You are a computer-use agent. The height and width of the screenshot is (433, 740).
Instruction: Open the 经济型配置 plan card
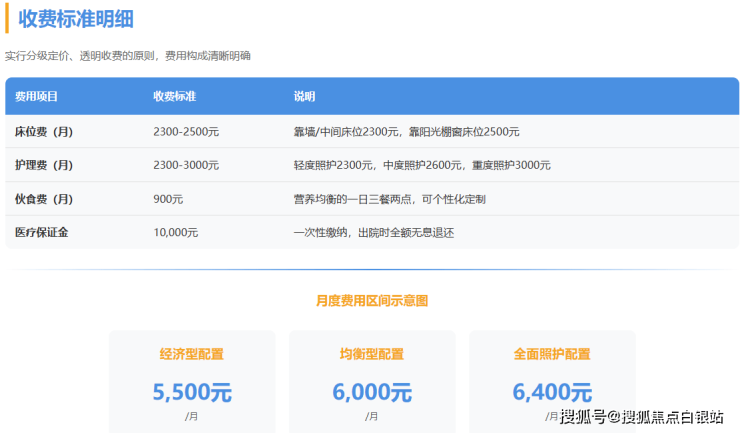(192, 380)
